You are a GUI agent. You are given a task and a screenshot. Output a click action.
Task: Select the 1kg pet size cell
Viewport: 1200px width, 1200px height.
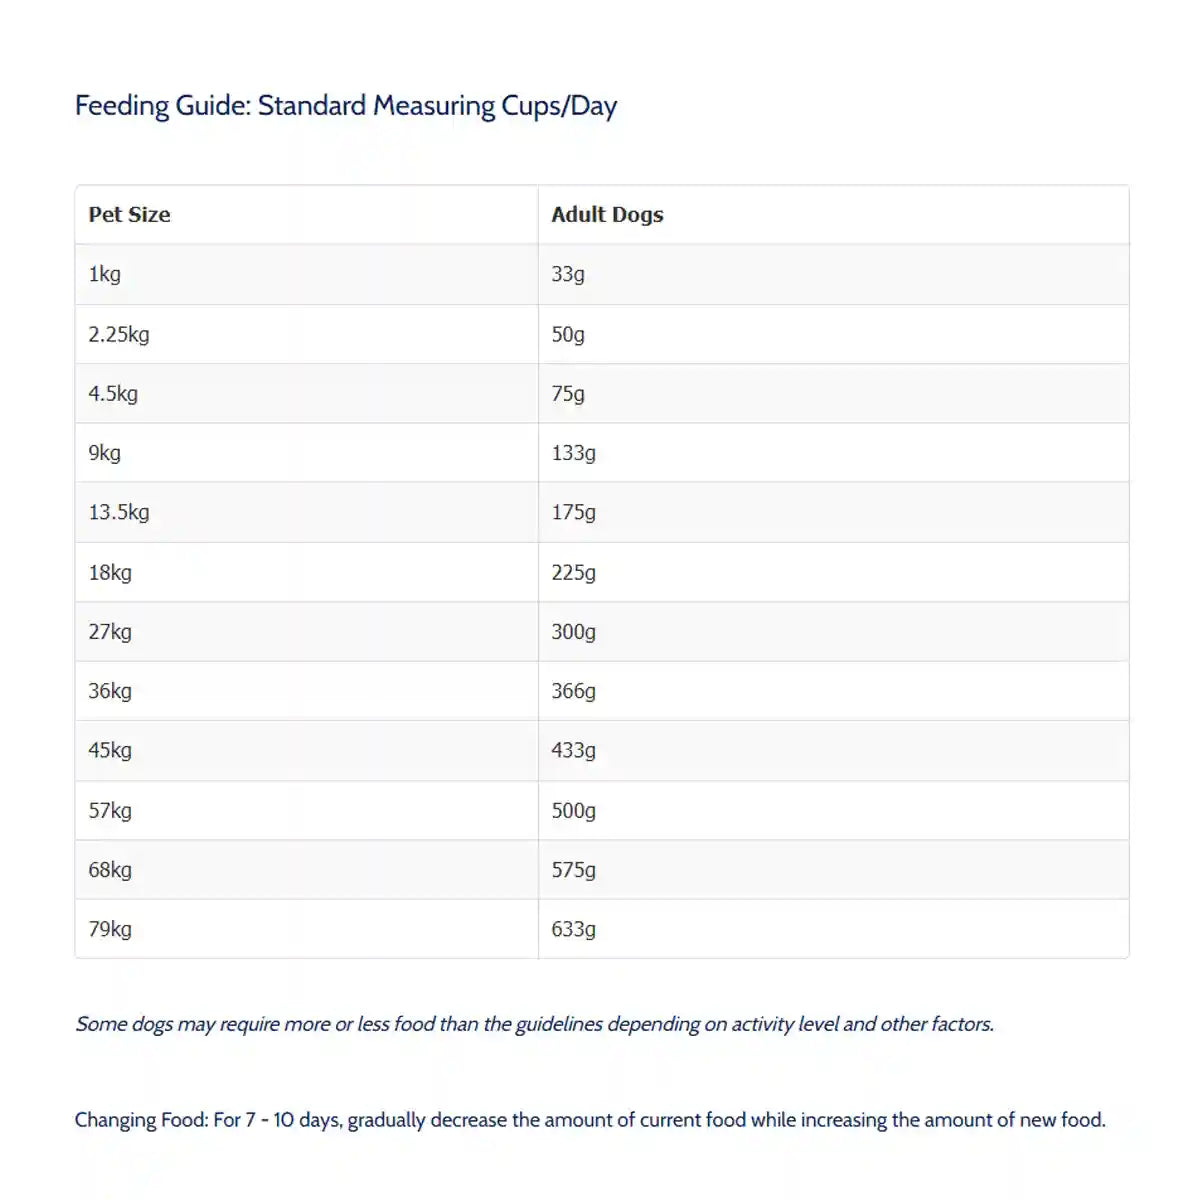click(105, 274)
